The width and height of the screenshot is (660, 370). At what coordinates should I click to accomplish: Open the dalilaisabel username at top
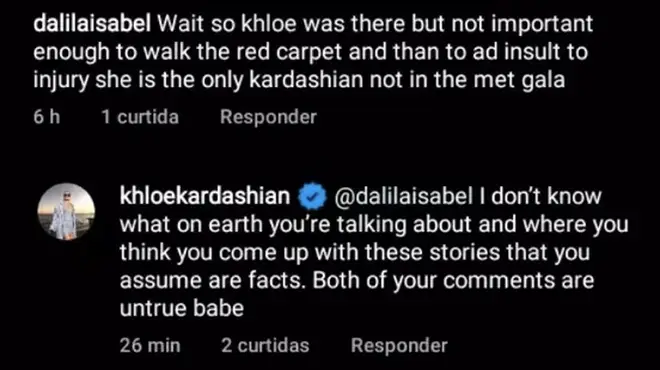tap(92, 24)
